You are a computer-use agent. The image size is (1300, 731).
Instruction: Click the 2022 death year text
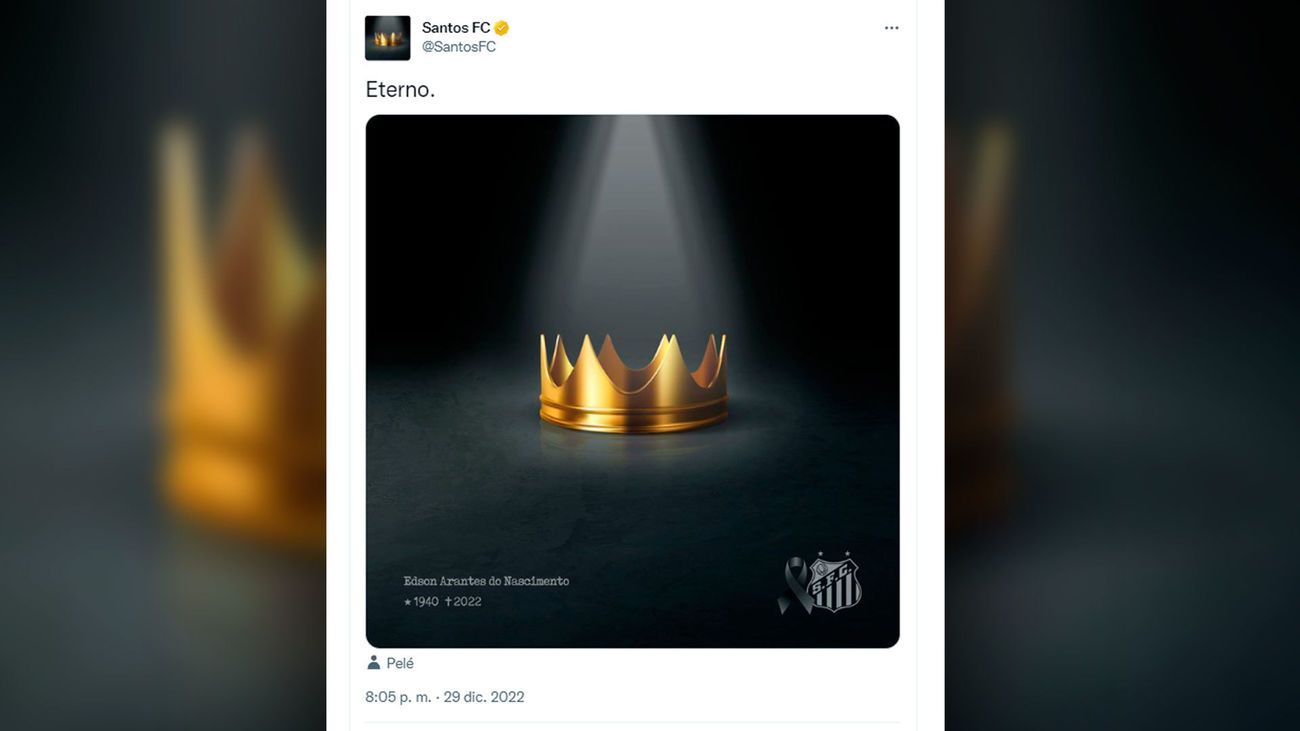(x=467, y=602)
